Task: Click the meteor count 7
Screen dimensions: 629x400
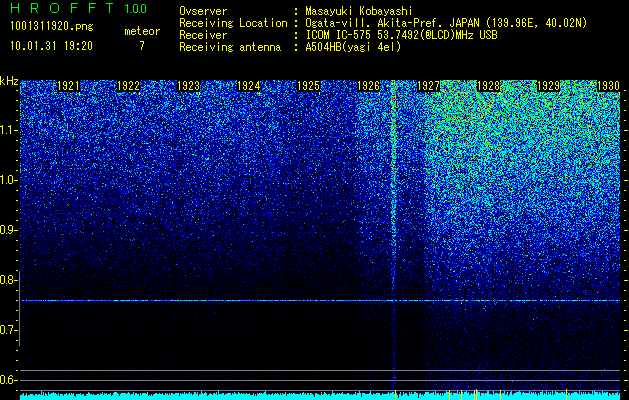Action: [142, 46]
